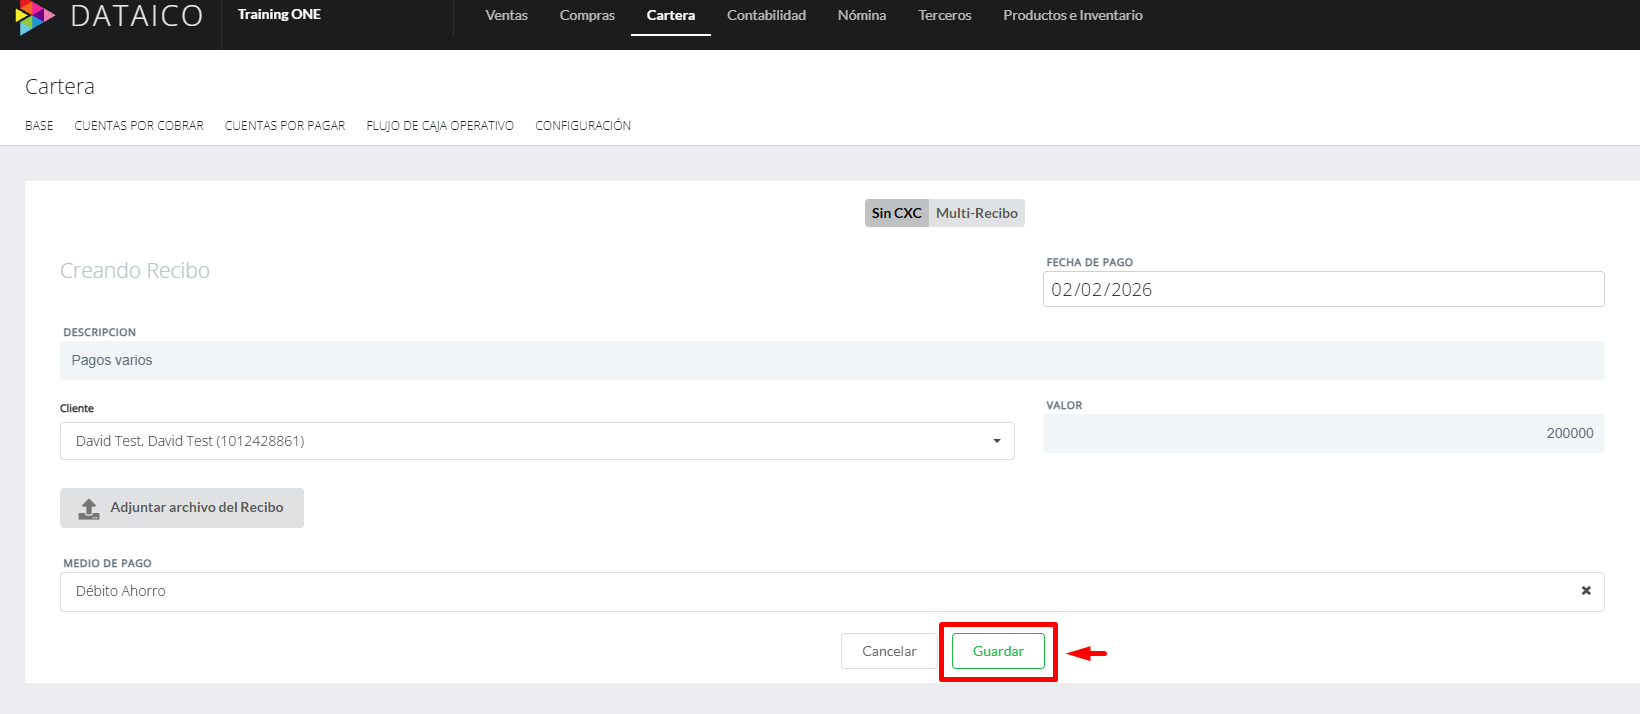Click the upload icon for attaching Recibo

click(x=89, y=508)
